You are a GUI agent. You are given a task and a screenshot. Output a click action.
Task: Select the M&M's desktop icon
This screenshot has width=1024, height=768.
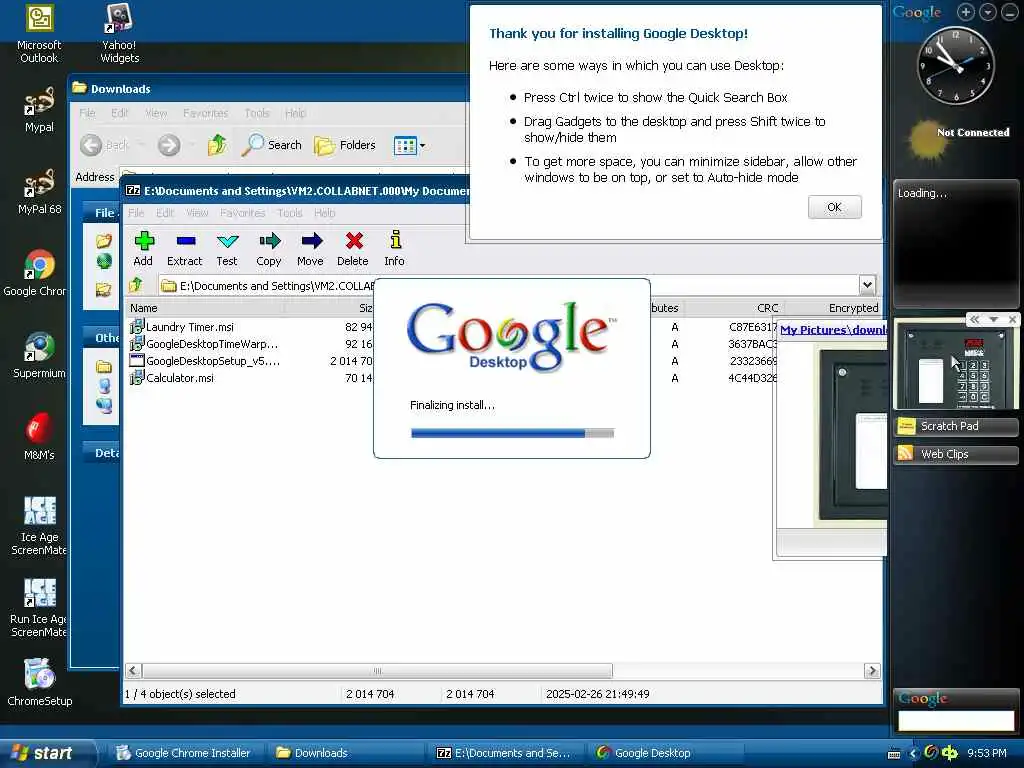point(39,436)
